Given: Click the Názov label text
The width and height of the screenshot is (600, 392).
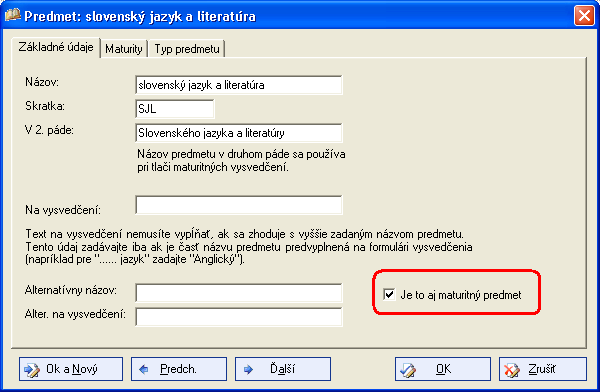Looking at the screenshot, I should (x=42, y=82).
